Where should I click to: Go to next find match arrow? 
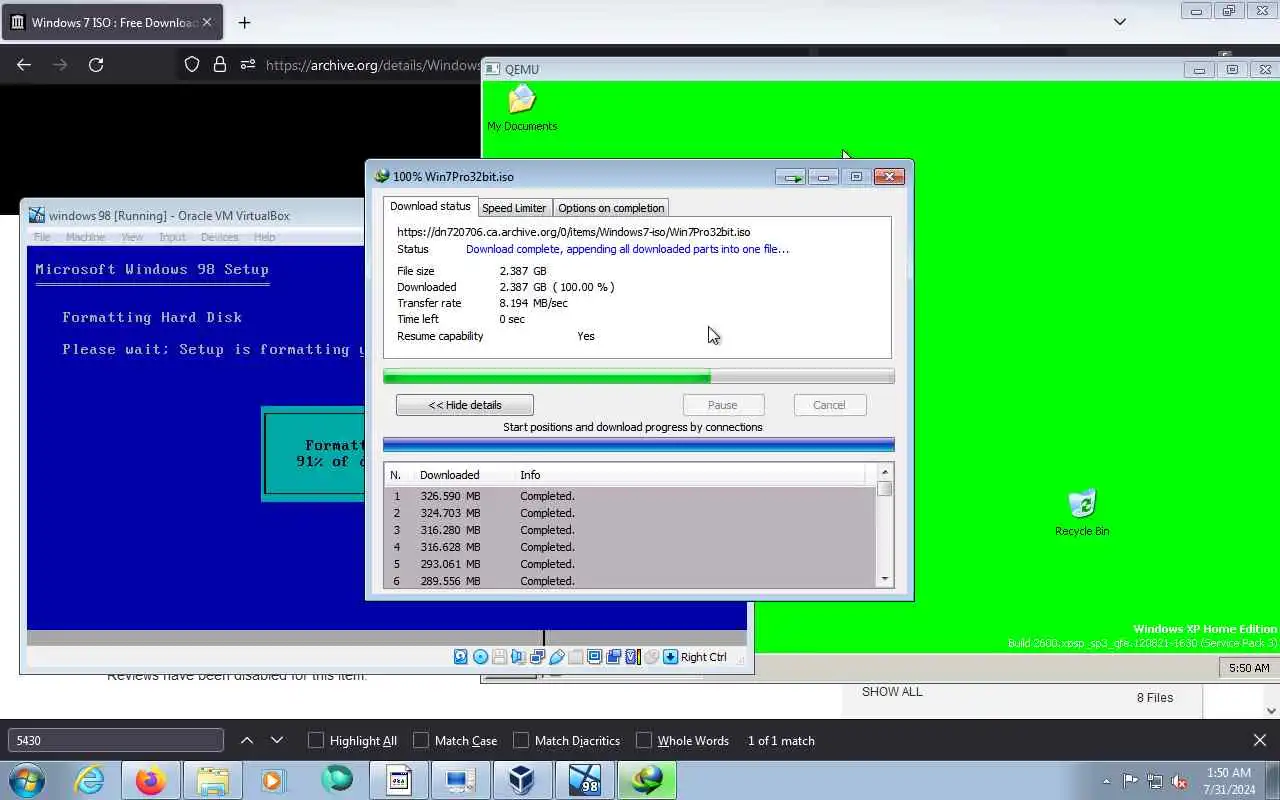click(277, 740)
